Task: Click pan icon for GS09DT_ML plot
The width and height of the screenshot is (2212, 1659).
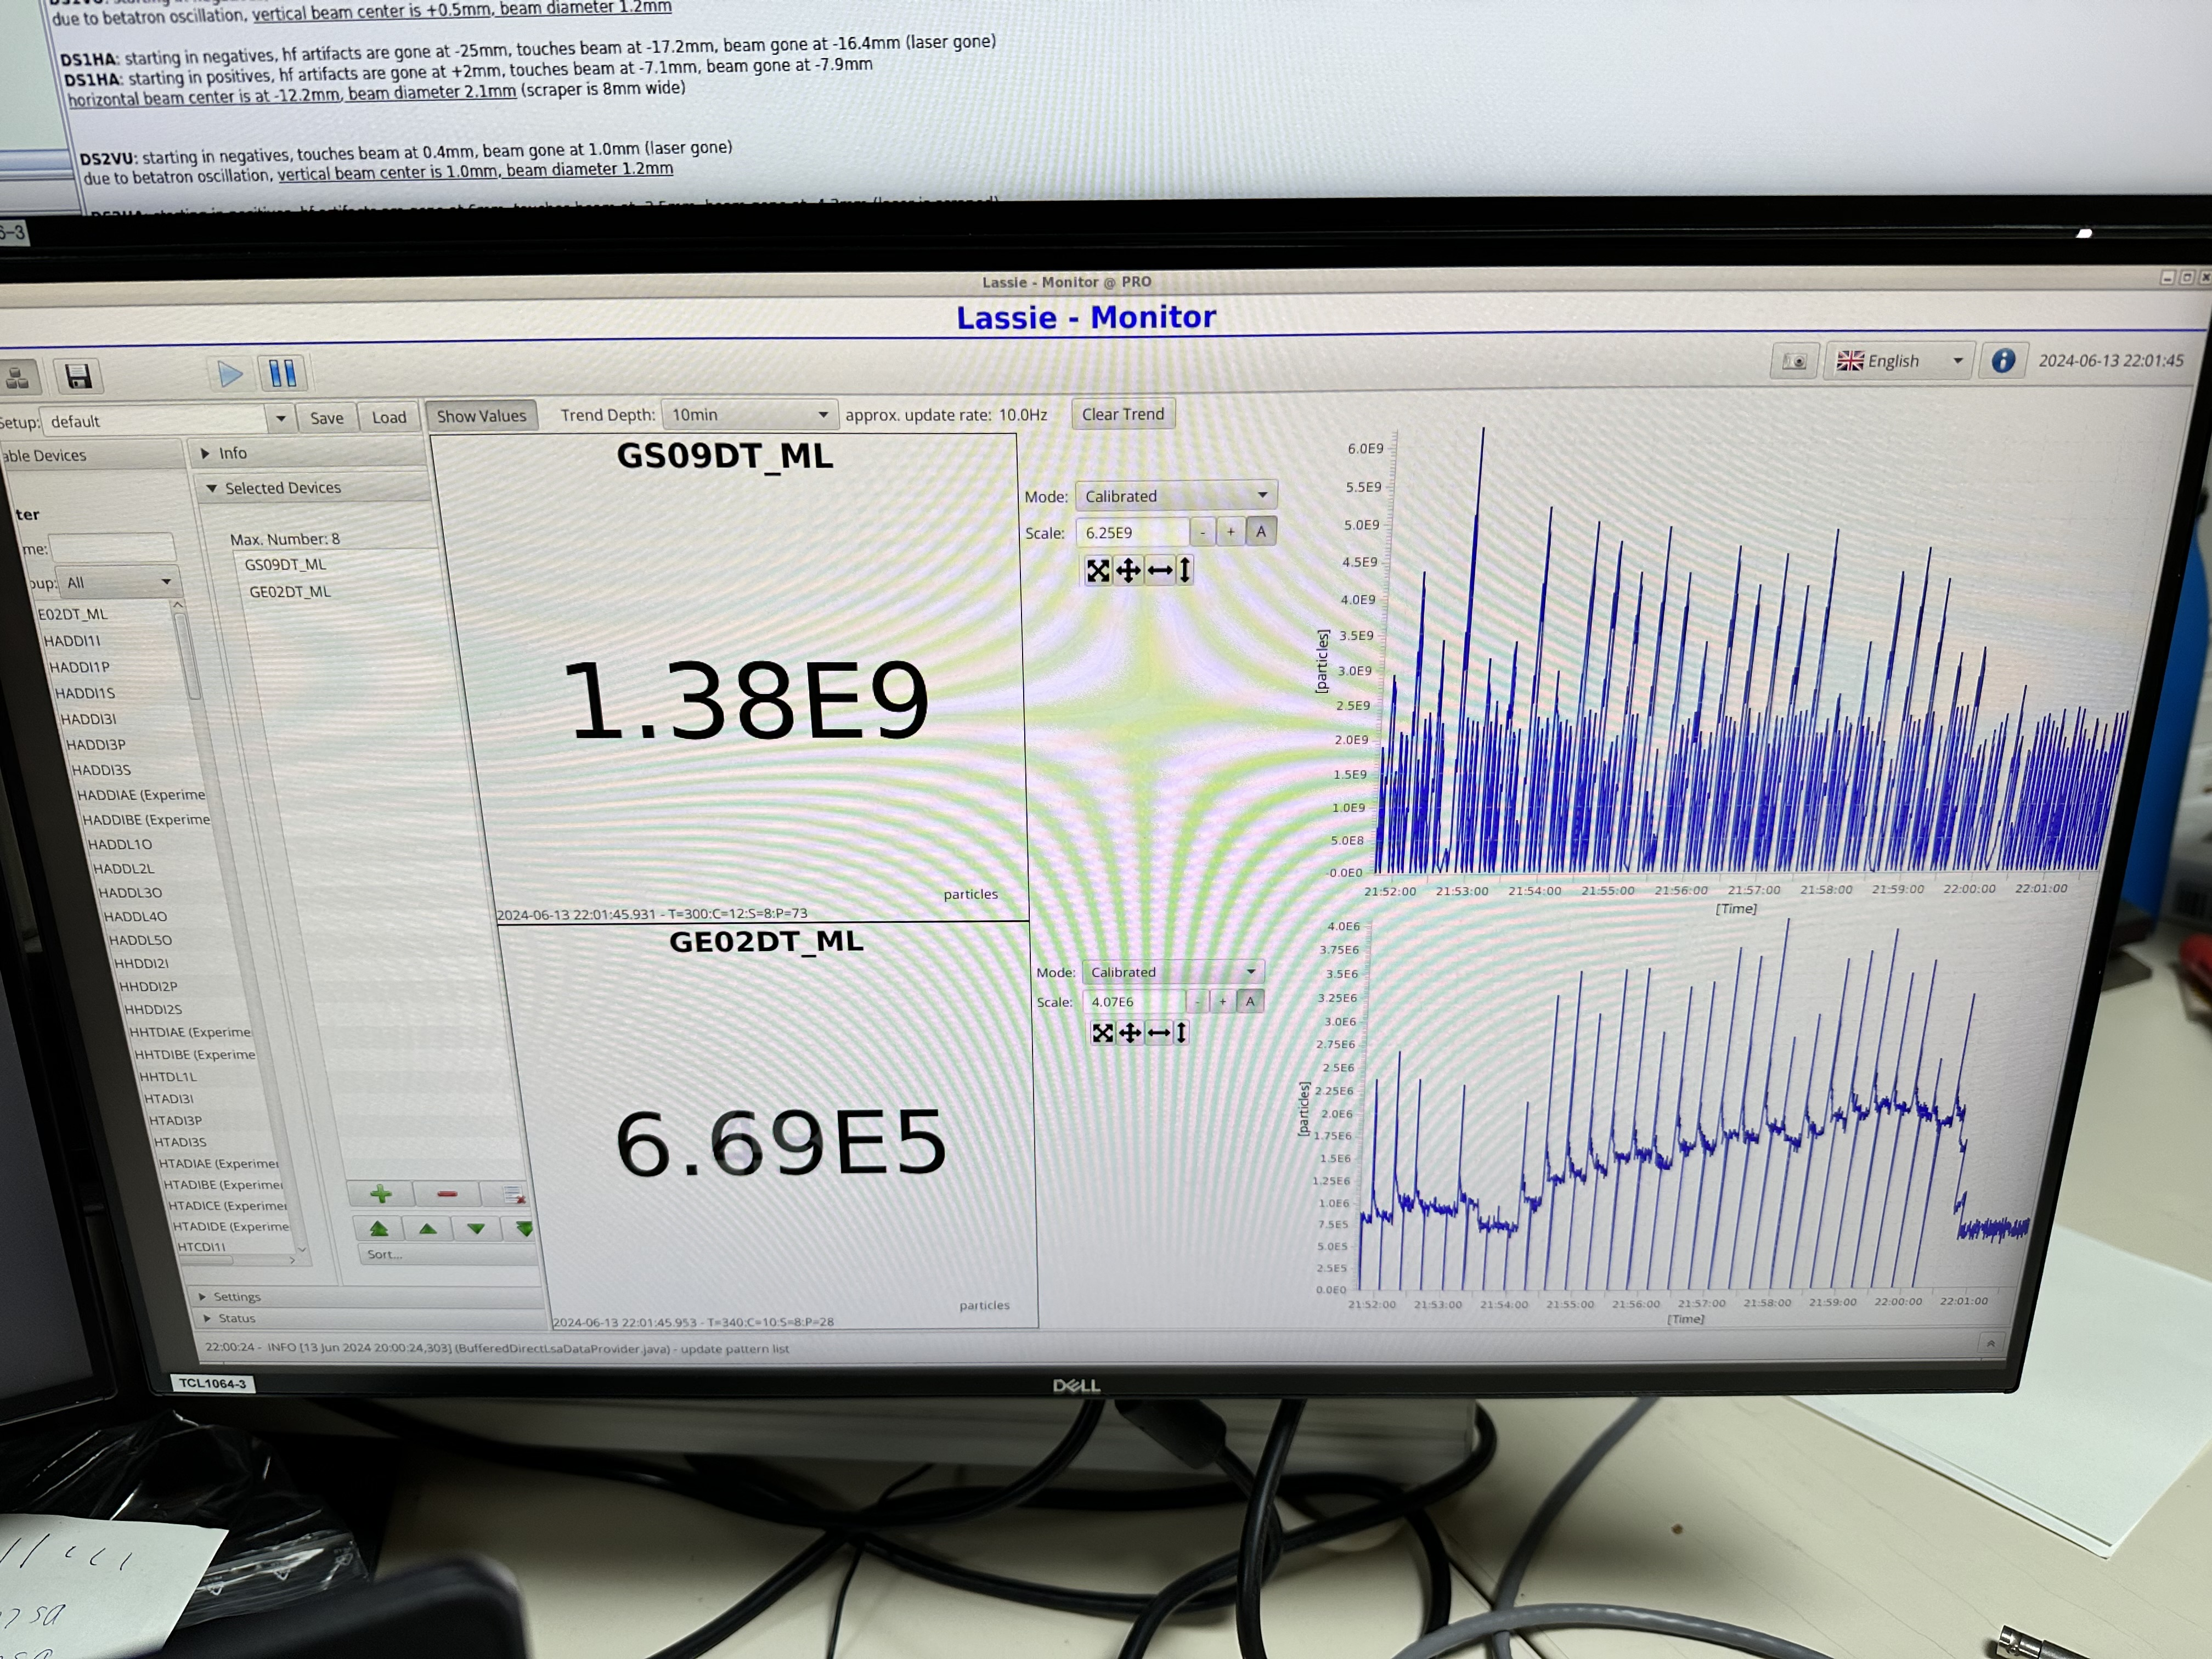Action: [x=1128, y=570]
